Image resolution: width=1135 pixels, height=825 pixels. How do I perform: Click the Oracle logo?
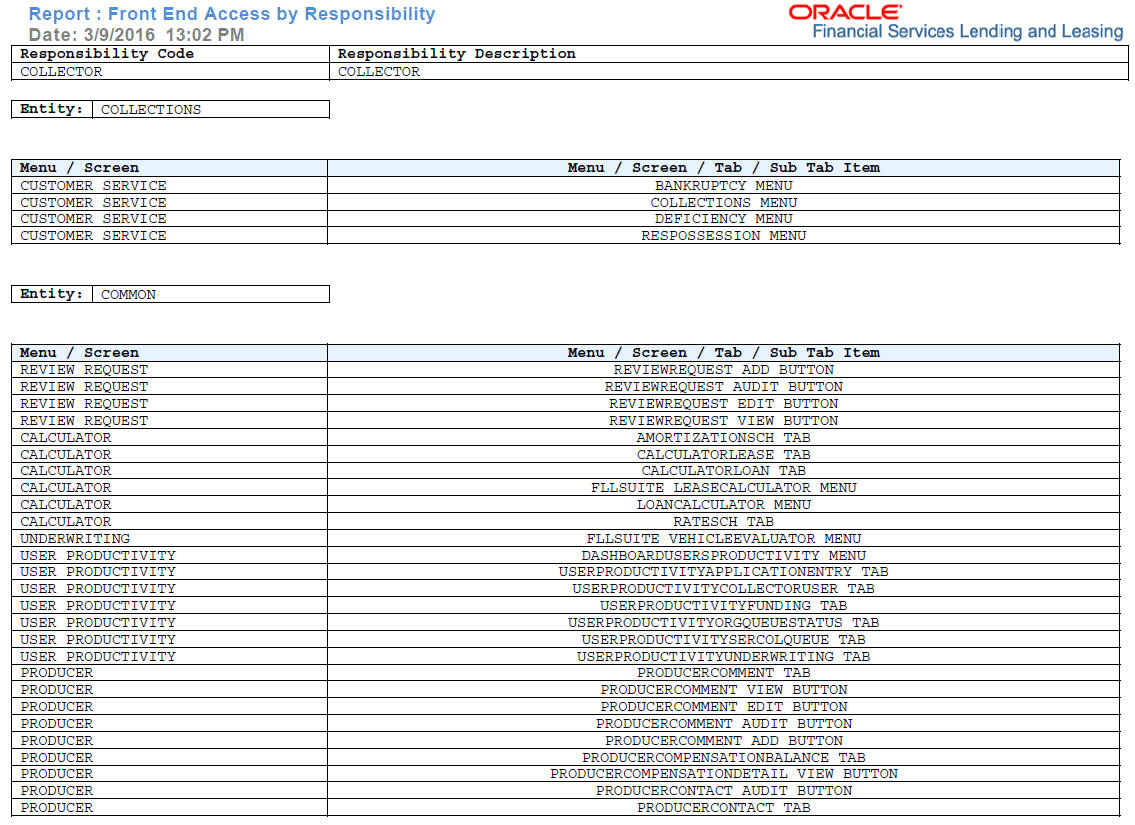(x=843, y=12)
